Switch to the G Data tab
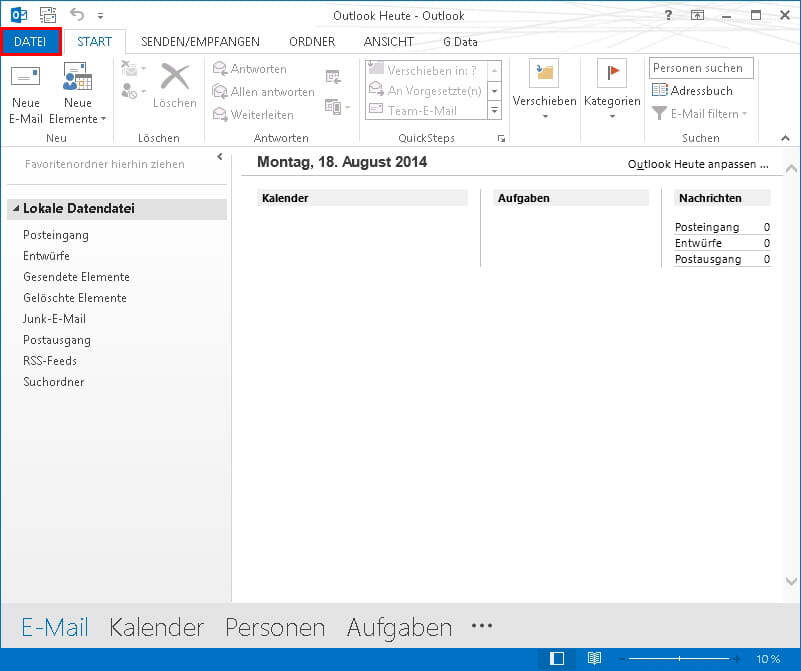This screenshot has height=671, width=801. point(460,41)
